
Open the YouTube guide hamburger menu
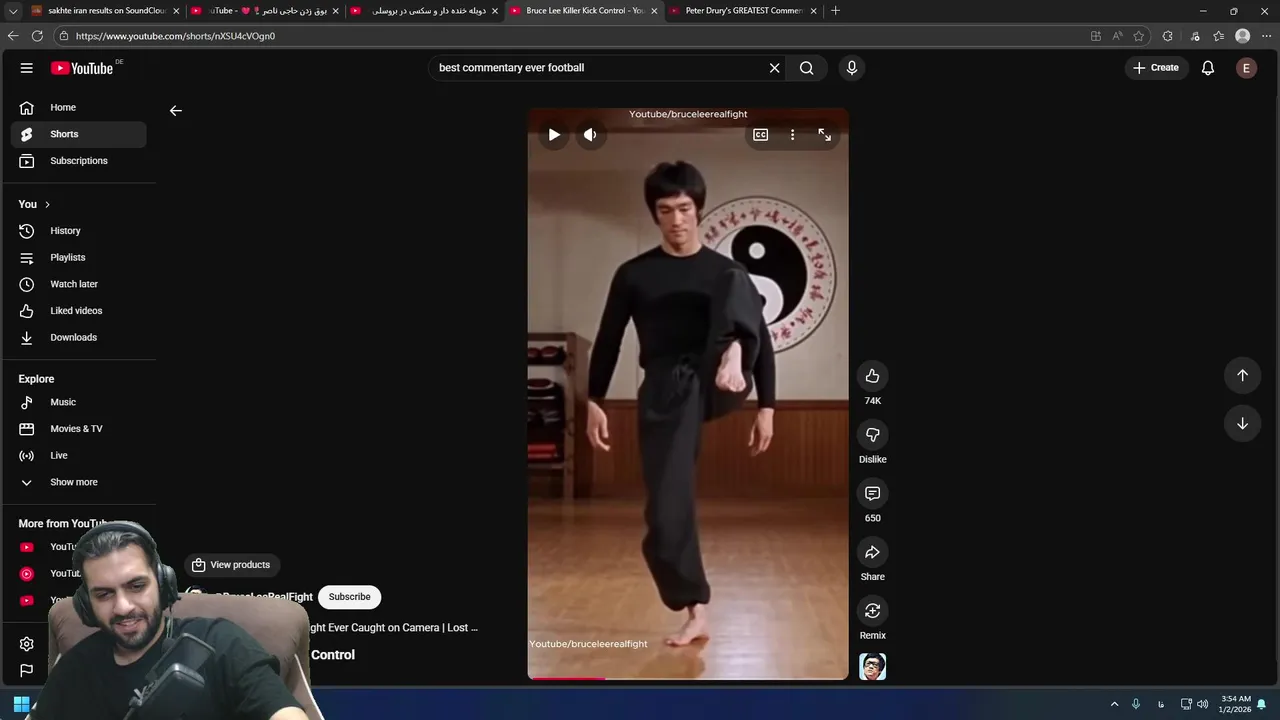[27, 68]
